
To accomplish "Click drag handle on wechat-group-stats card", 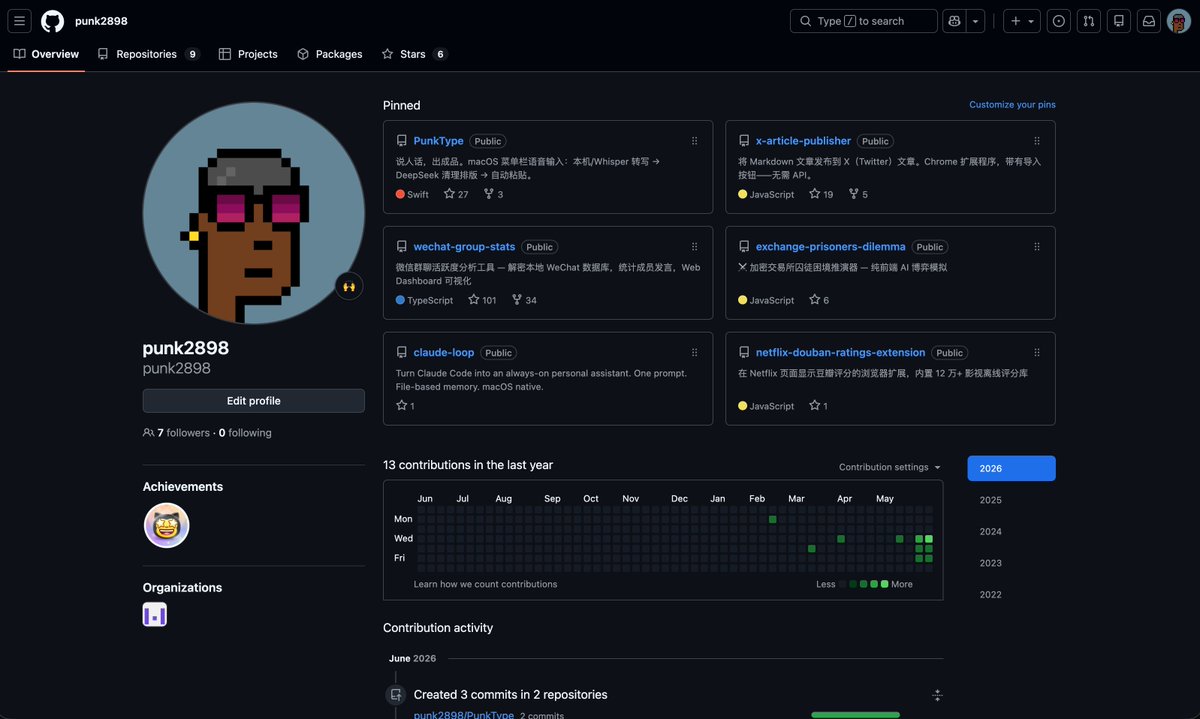I will click(695, 247).
